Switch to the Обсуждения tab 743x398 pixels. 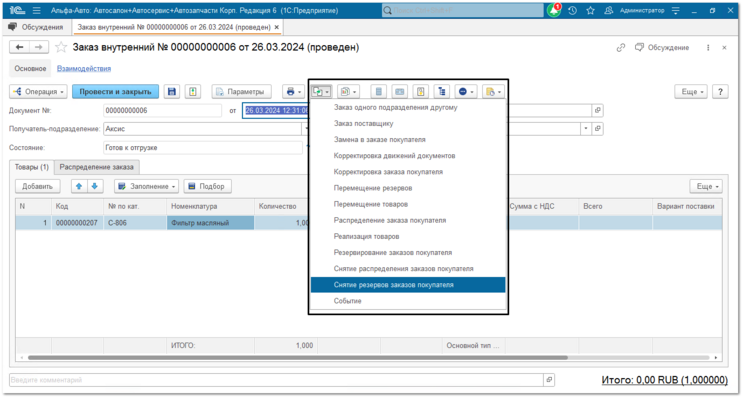point(36,27)
